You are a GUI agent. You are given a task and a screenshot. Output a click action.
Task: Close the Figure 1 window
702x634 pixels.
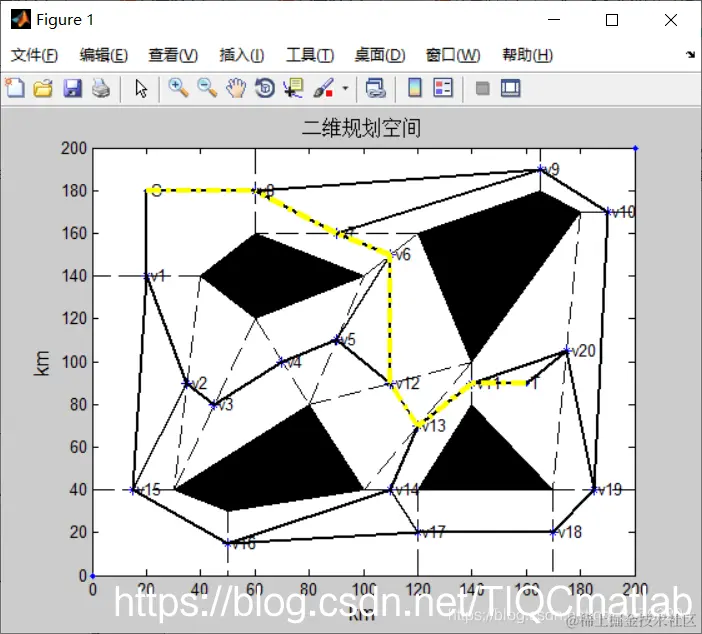pos(671,20)
